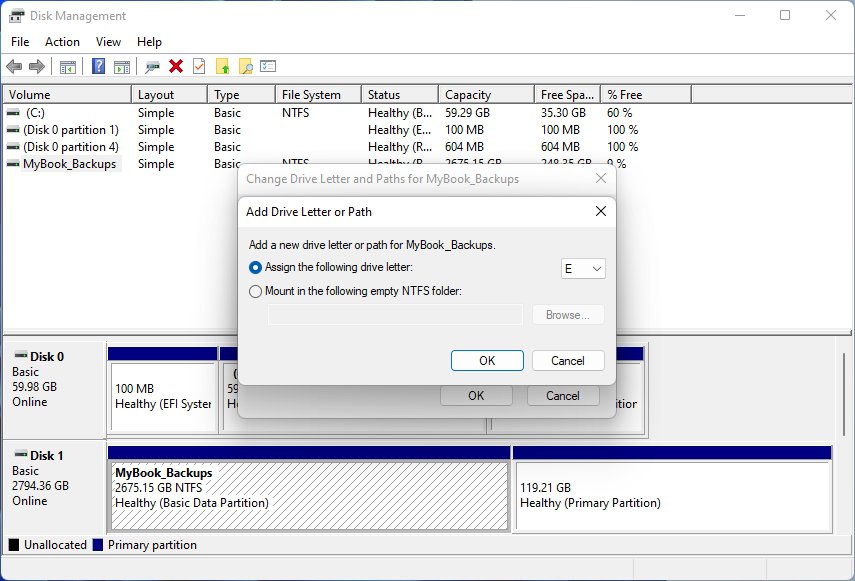
Task: Click Cancel in Change Drive Letter dialog behind
Action: (563, 396)
